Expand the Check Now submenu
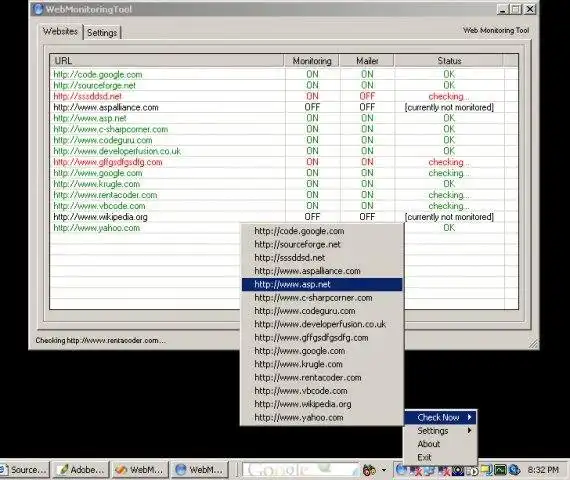This screenshot has width=570, height=480. (441, 417)
